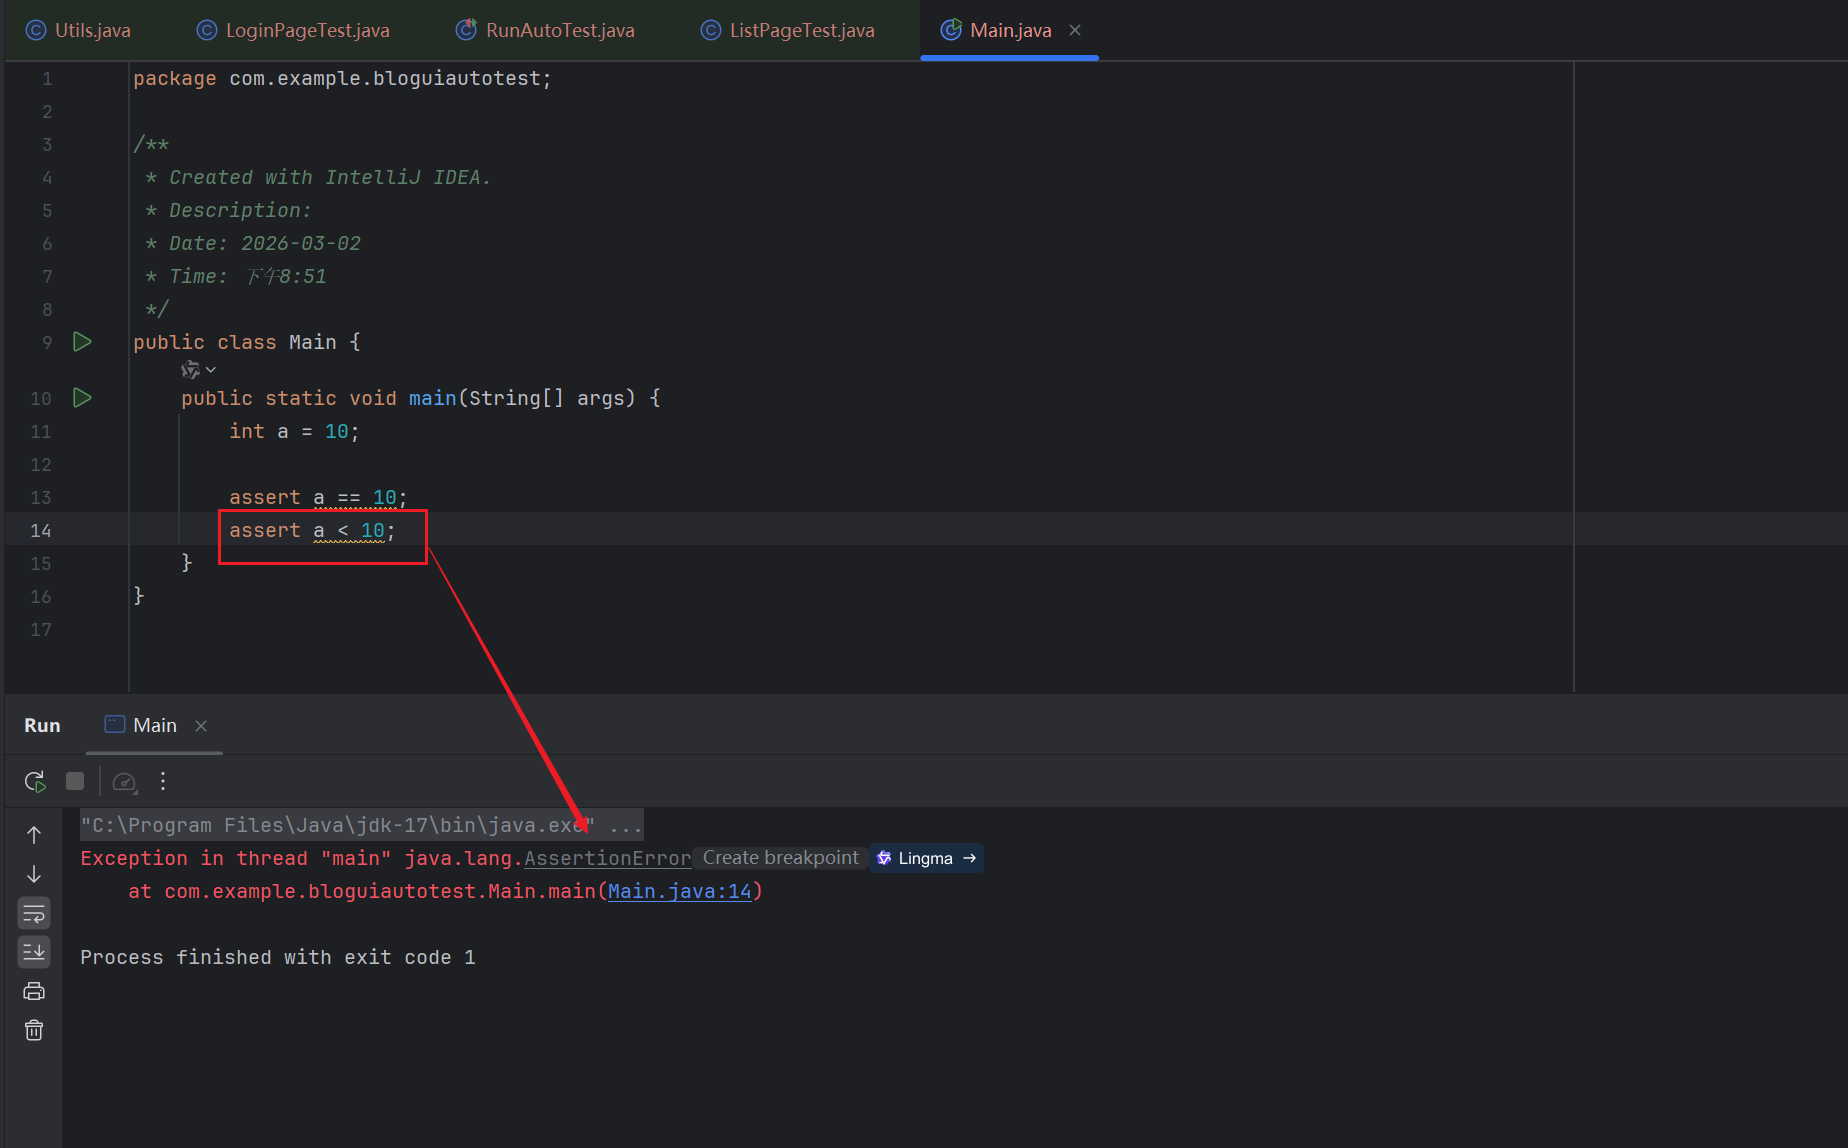
Task: Click the Create breakpoint button
Action: click(780, 858)
